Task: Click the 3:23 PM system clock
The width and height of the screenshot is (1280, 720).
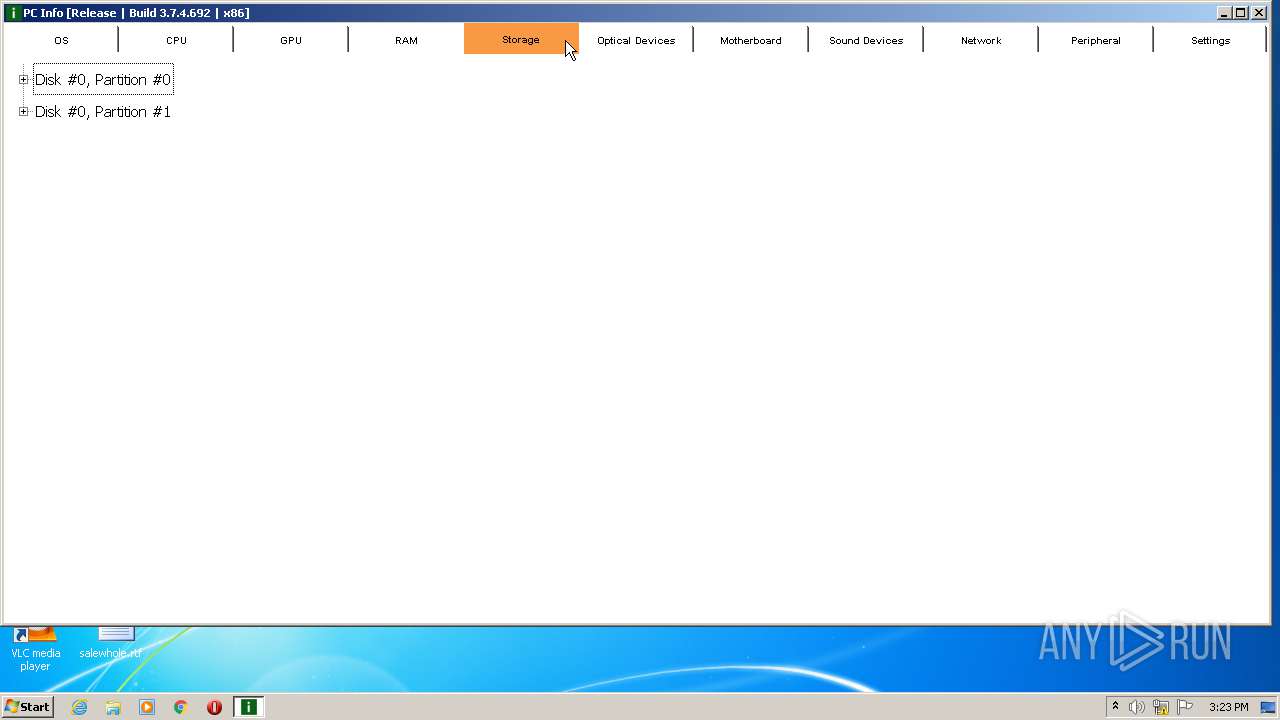Action: click(x=1228, y=707)
